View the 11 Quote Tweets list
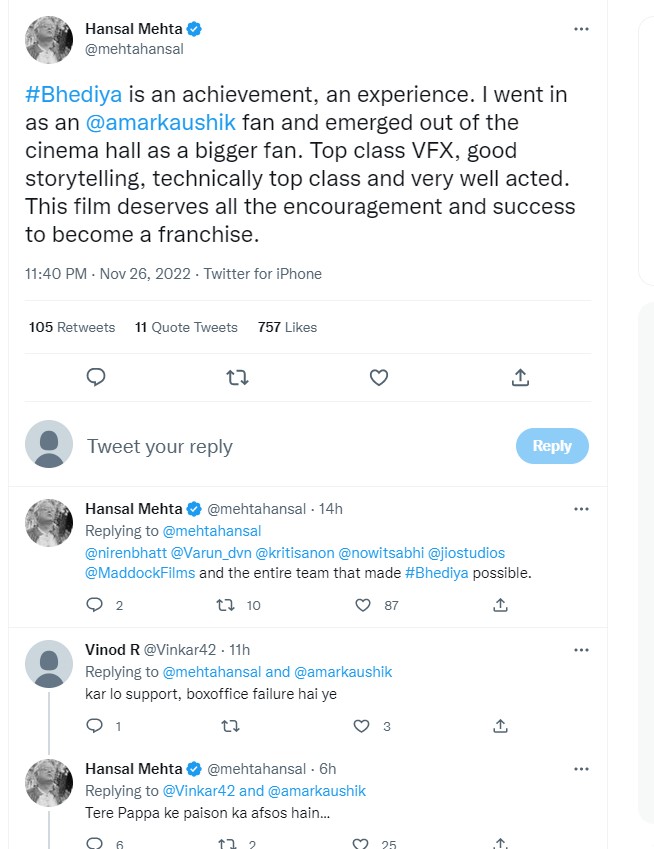Screen dimensions: 654x849 (186, 327)
